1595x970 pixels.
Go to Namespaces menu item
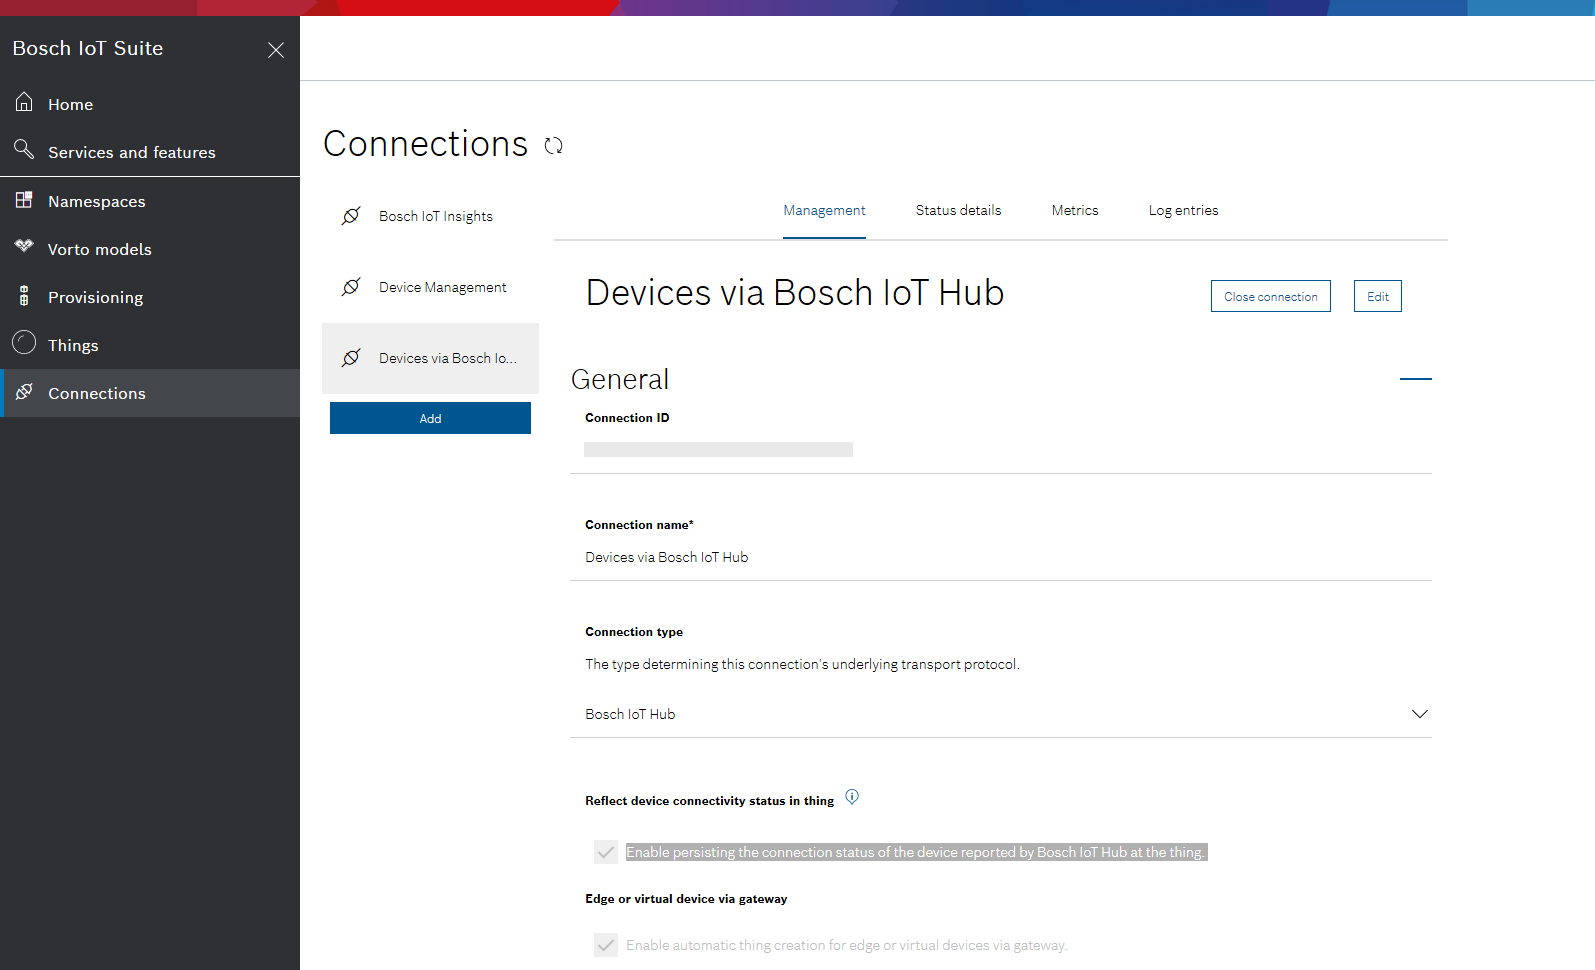click(150, 201)
